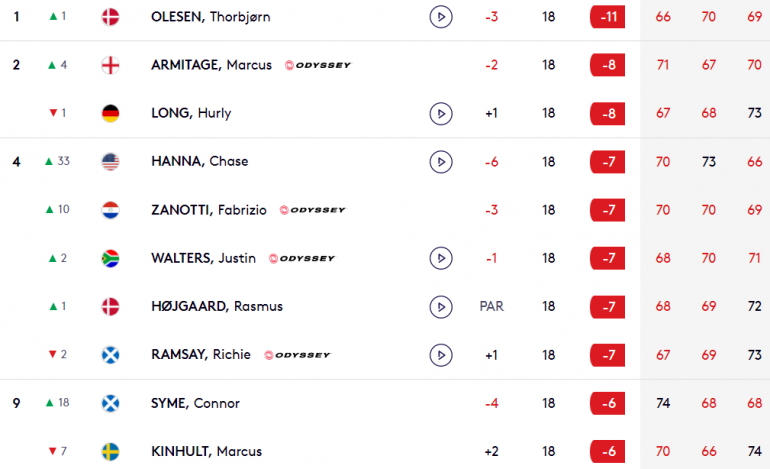Play video highlights for Walters, Justin
770x469 pixels.
(440, 258)
